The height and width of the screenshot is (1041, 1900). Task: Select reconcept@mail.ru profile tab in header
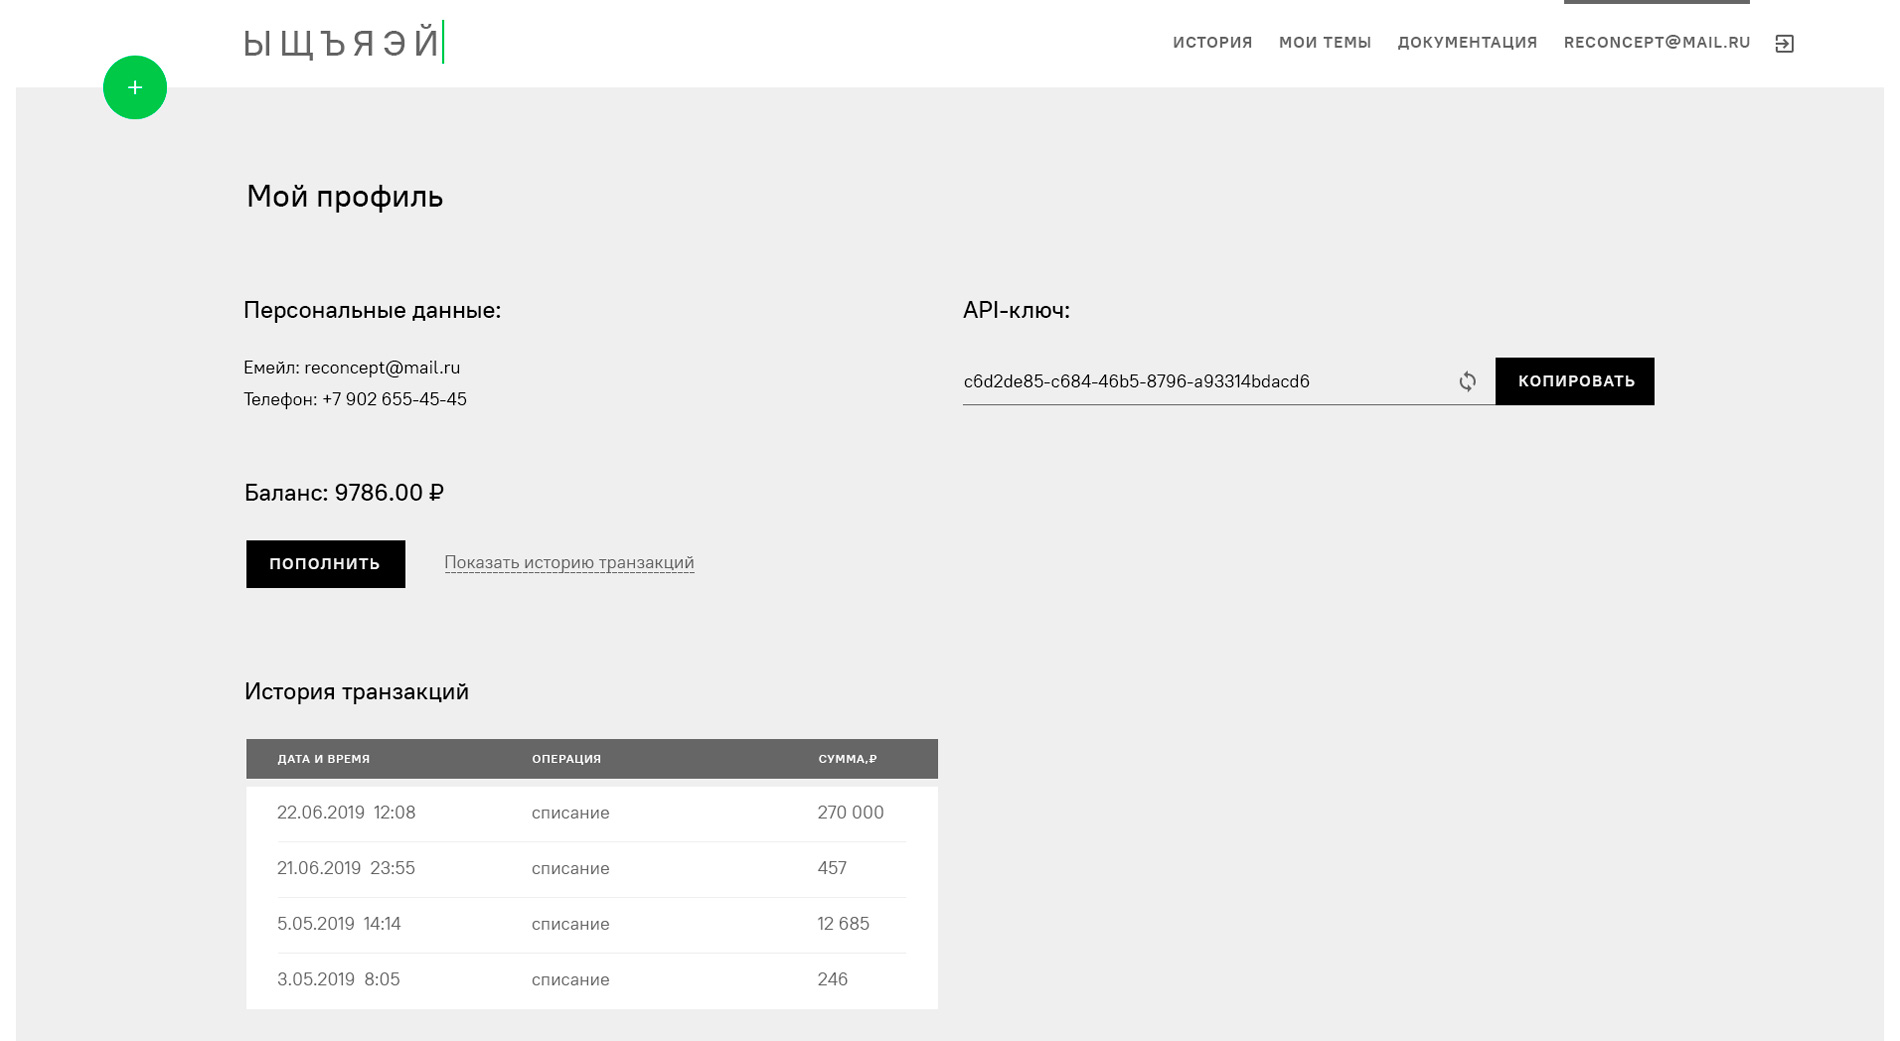[1656, 43]
